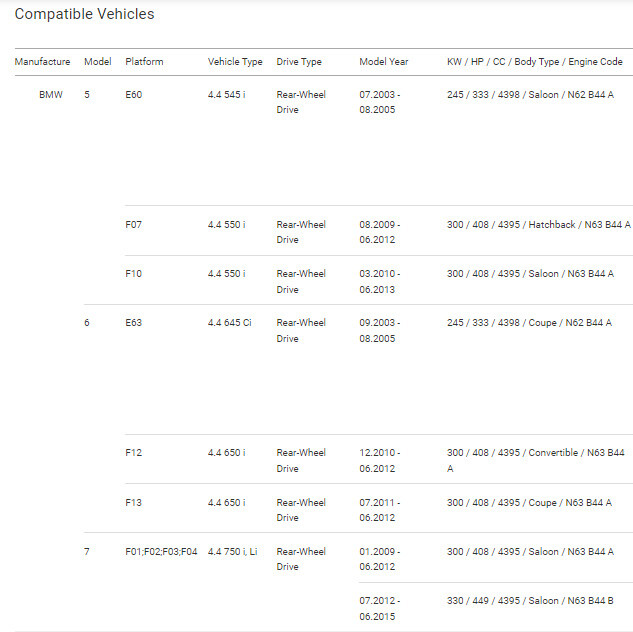Select the 4.4 750 i, Li vehicle type

click(x=233, y=551)
